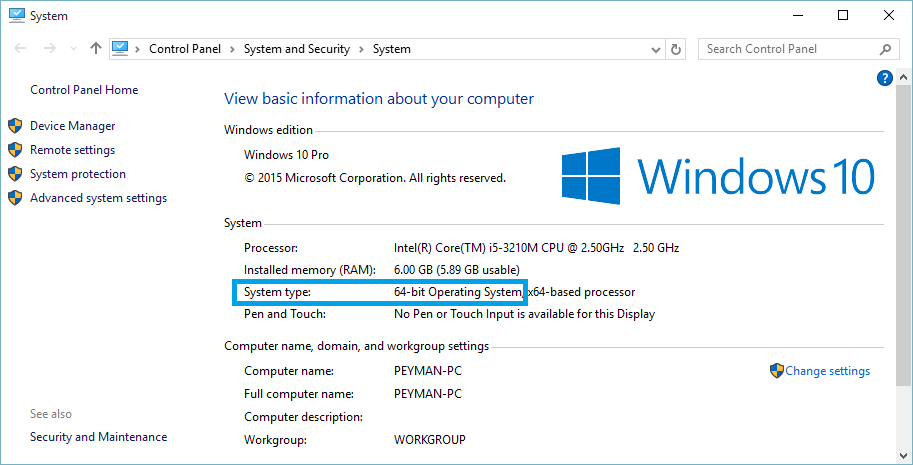Image resolution: width=913 pixels, height=465 pixels.
Task: Click the System breadcrumb
Action: (392, 49)
